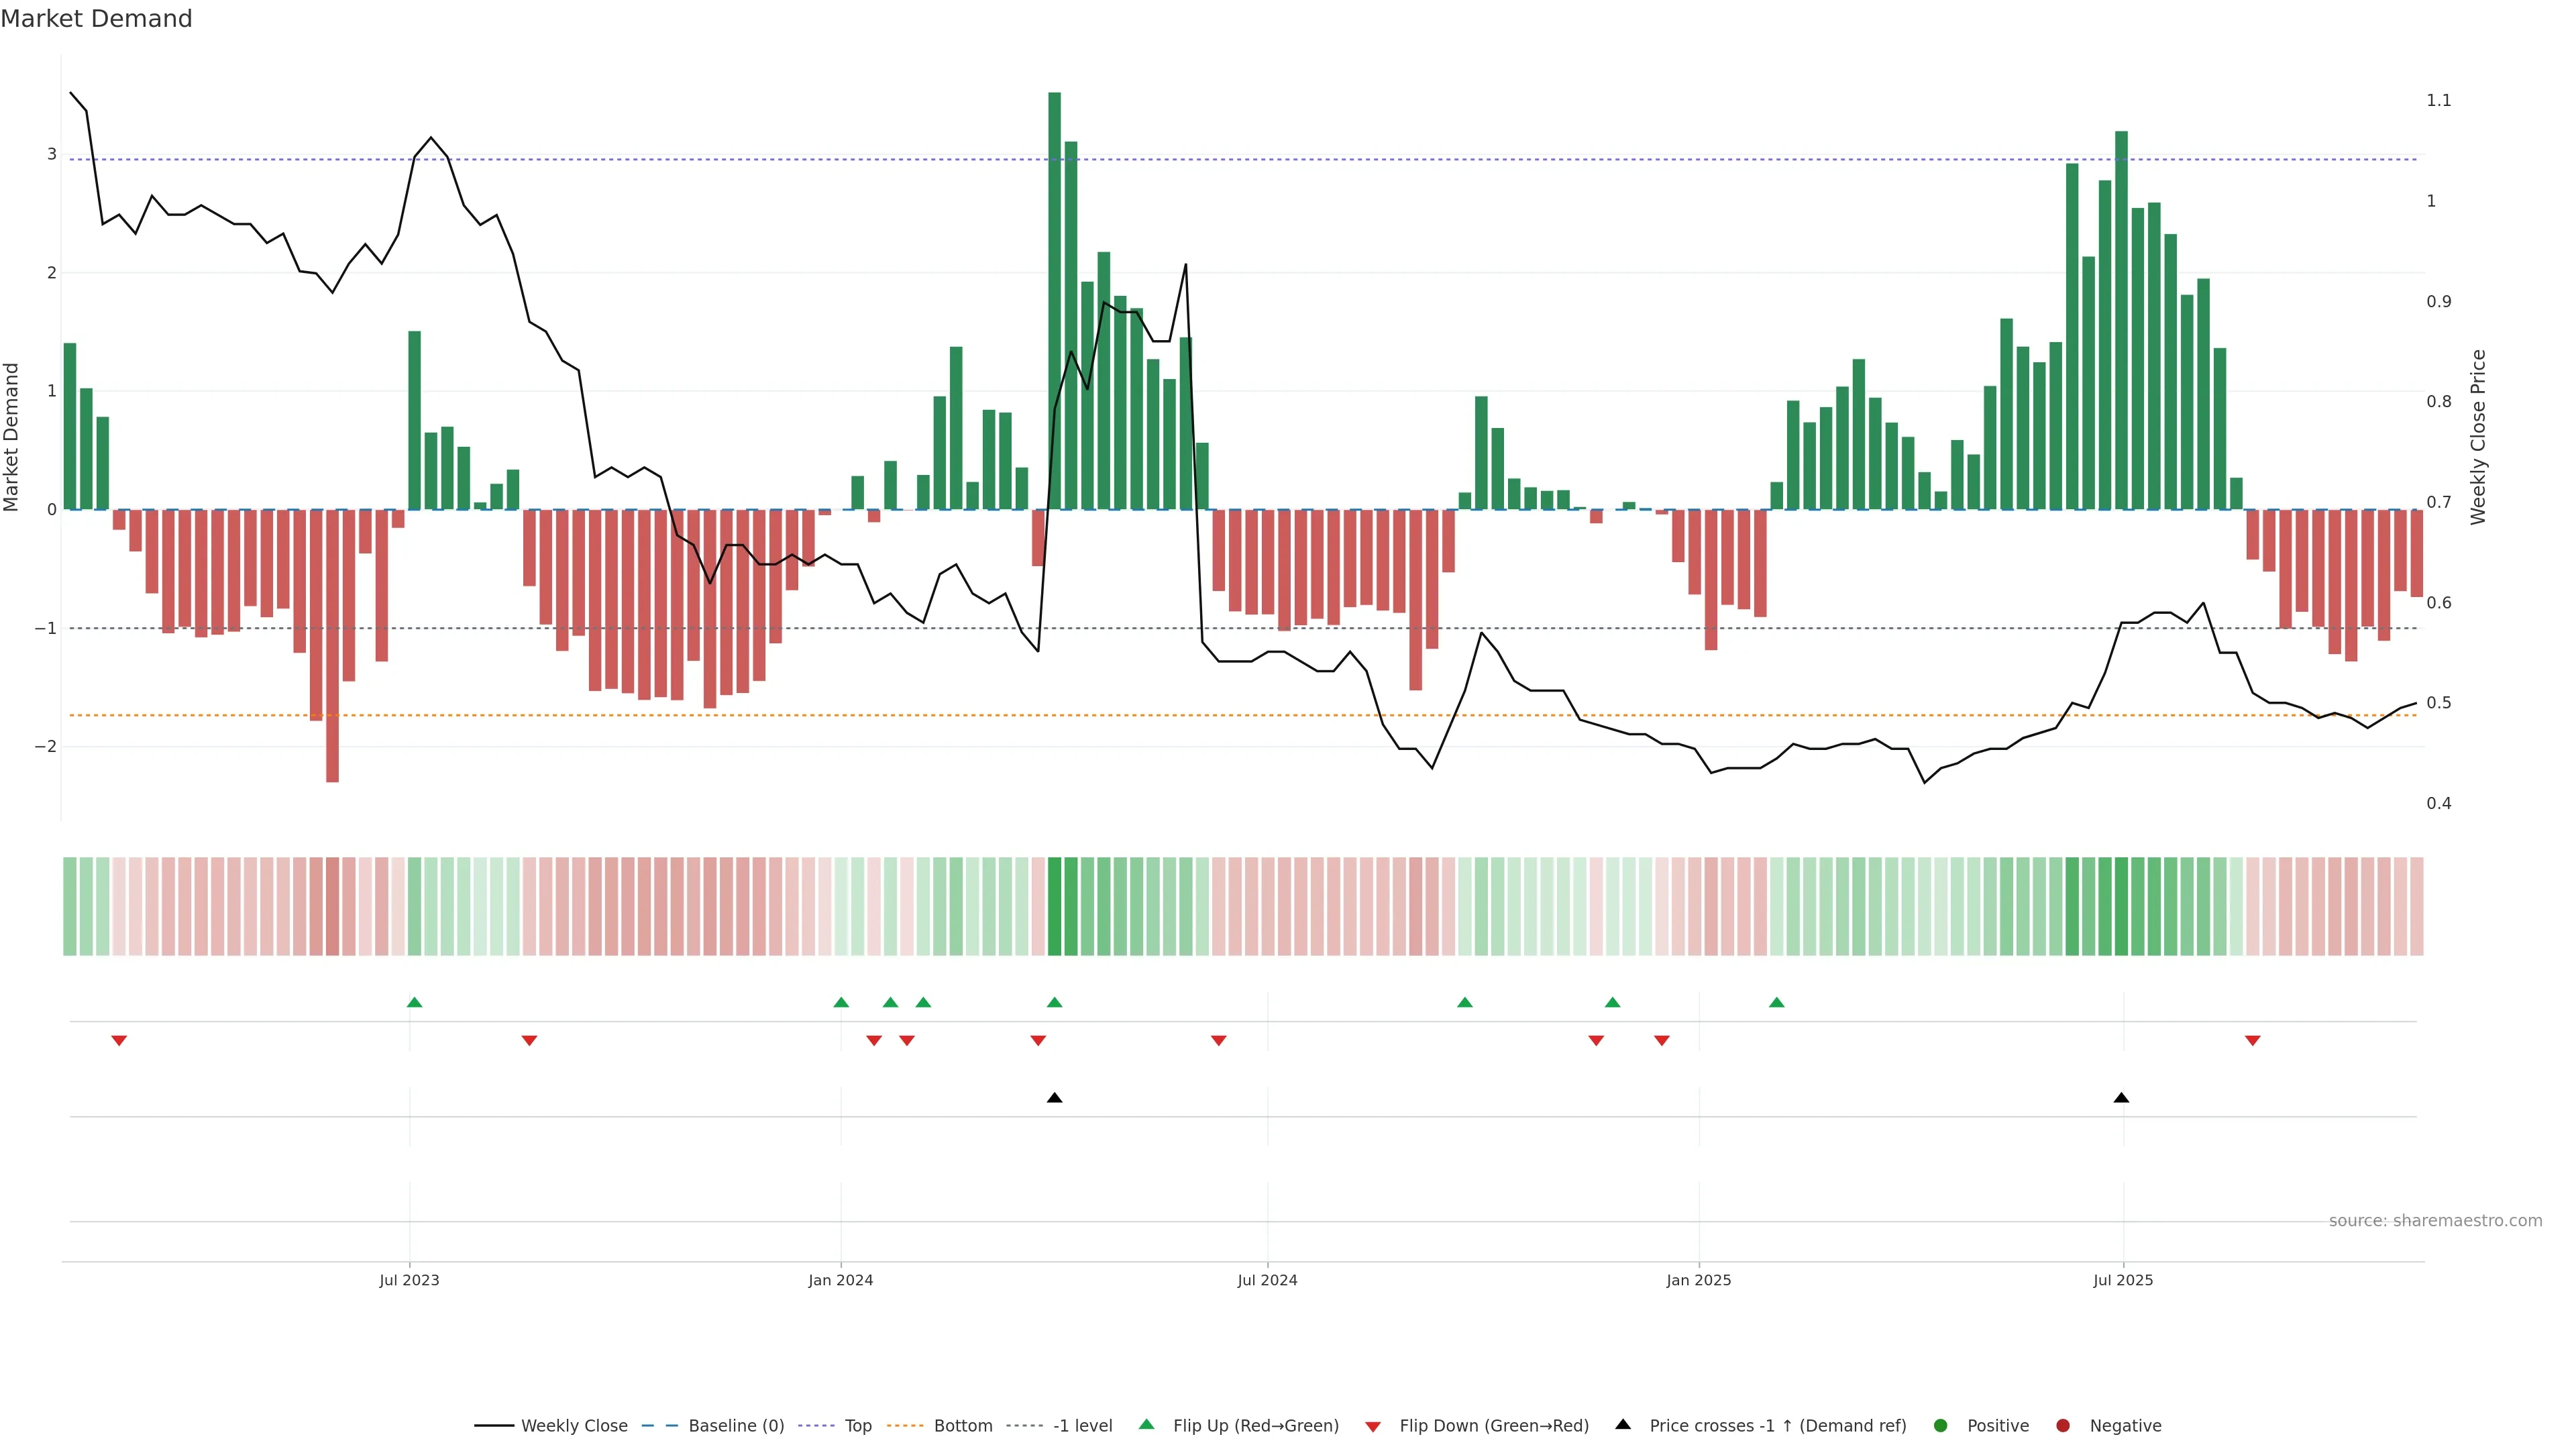This screenshot has height=1449, width=2576.
Task: Click the Market Demand chart title
Action: [x=96, y=19]
